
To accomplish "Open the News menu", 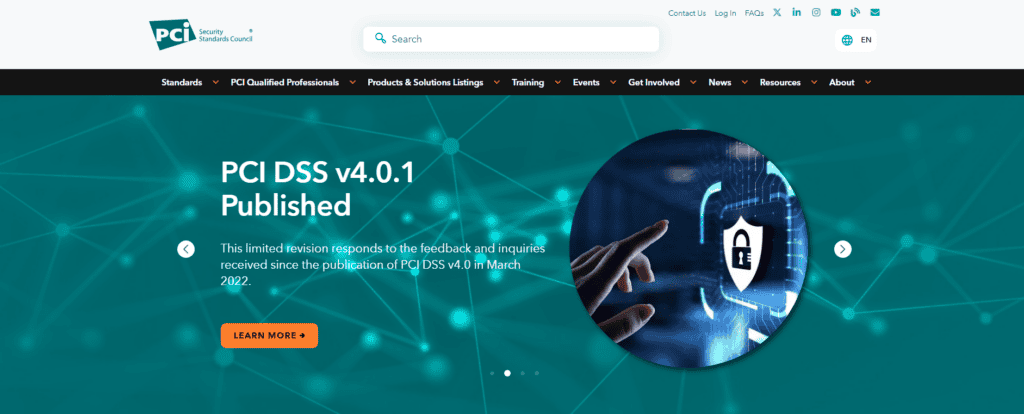I will tap(720, 82).
